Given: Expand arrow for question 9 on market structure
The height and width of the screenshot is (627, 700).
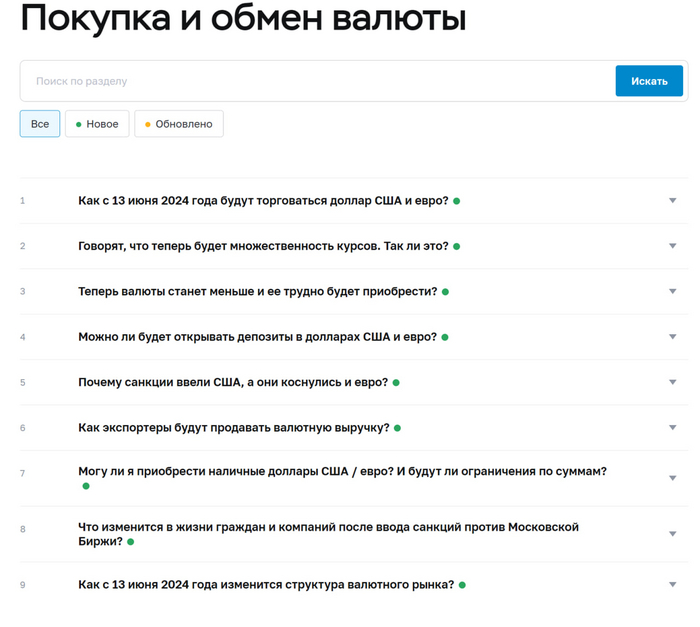Looking at the screenshot, I should pyautogui.click(x=673, y=584).
